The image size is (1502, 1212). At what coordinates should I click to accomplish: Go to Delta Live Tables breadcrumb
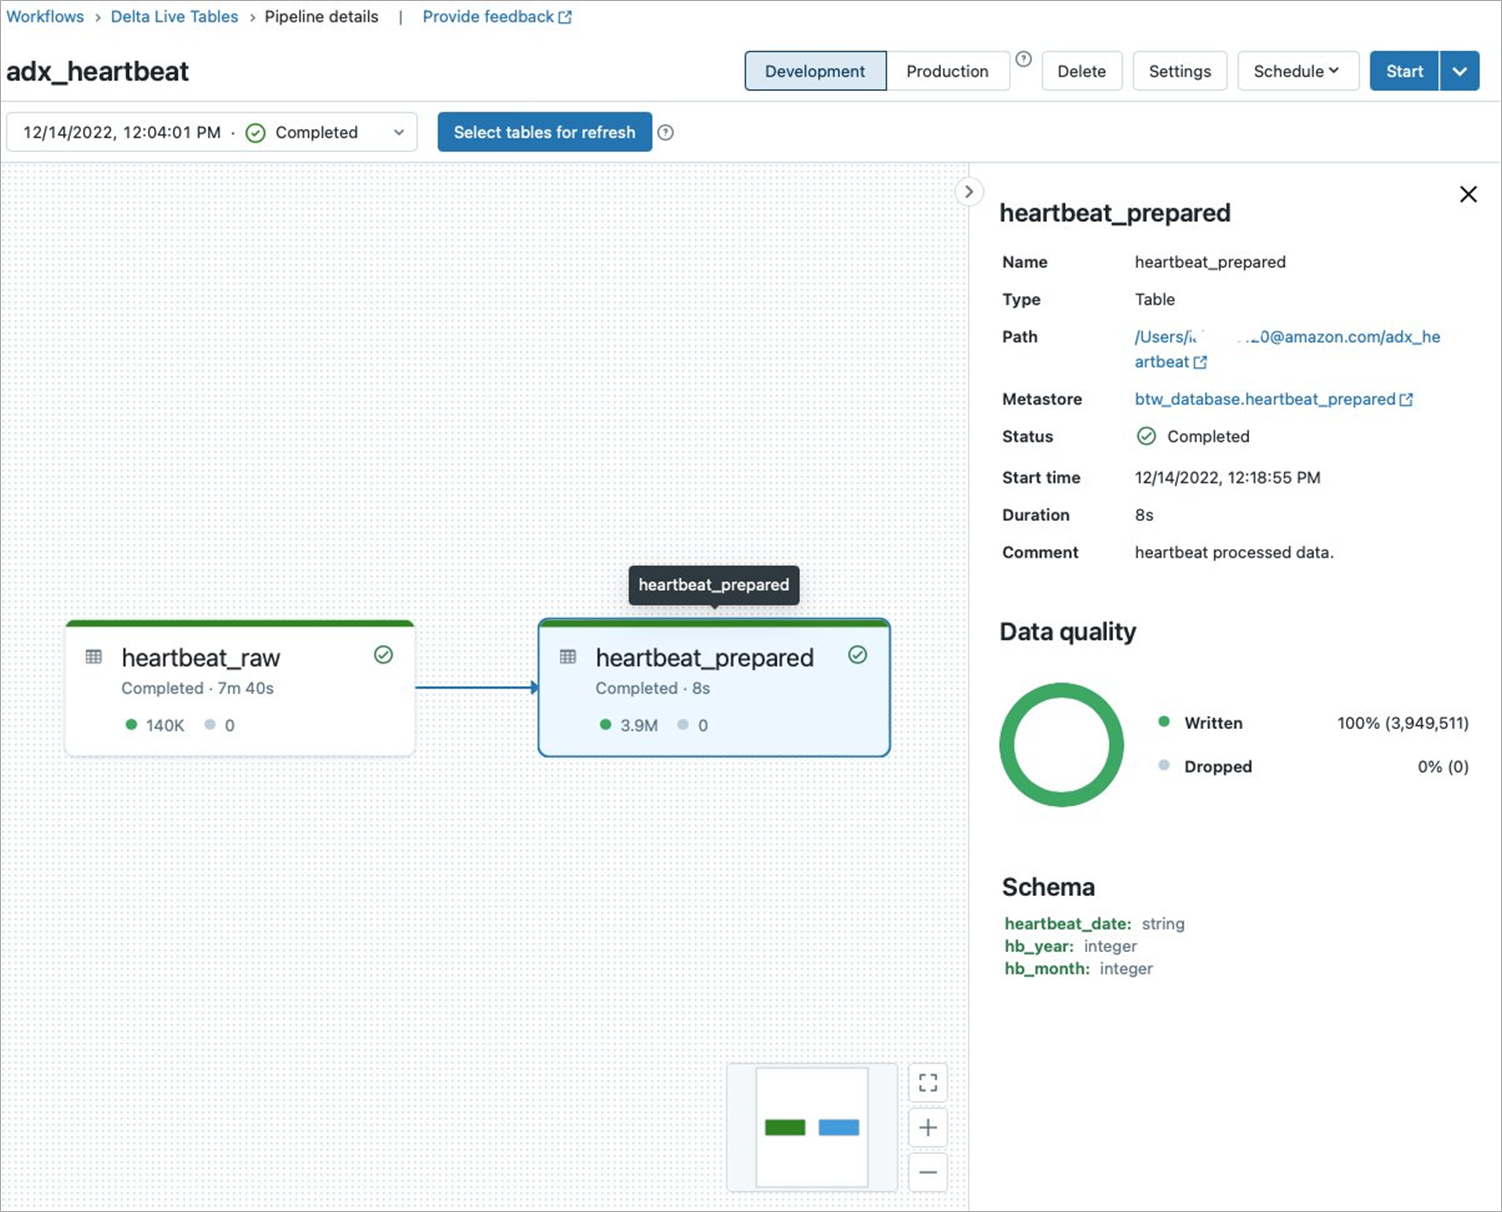click(x=175, y=17)
